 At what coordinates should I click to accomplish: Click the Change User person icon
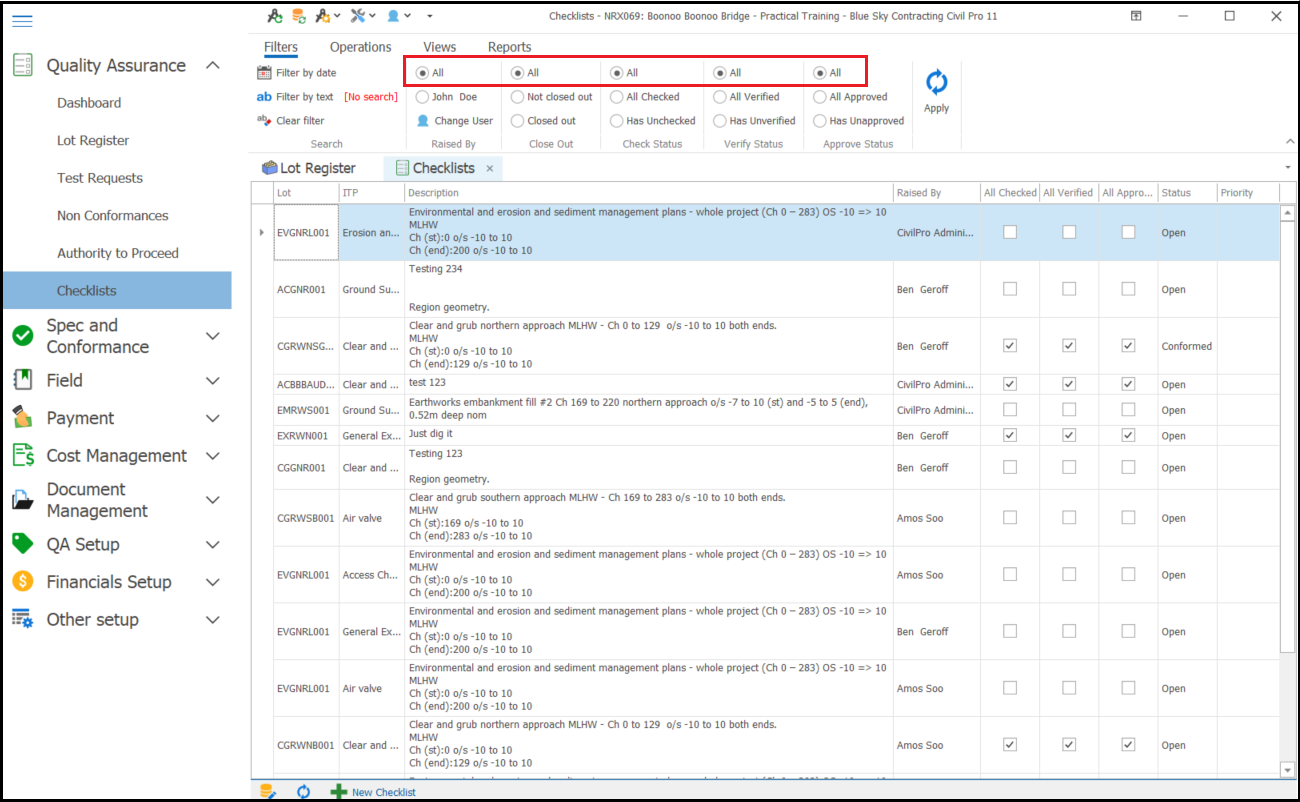(x=423, y=121)
